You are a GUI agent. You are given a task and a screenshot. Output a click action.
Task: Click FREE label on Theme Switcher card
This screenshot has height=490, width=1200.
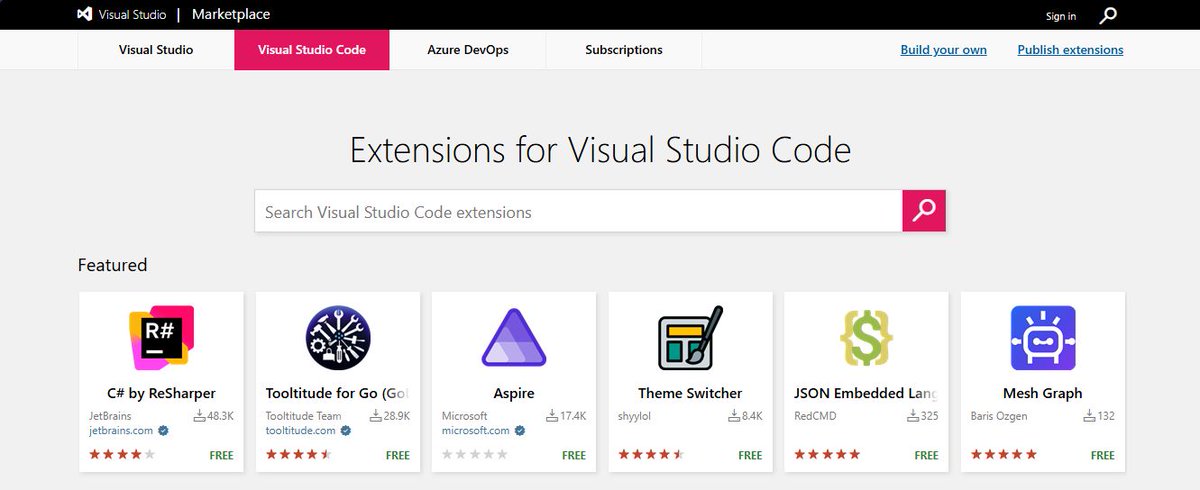click(x=750, y=455)
